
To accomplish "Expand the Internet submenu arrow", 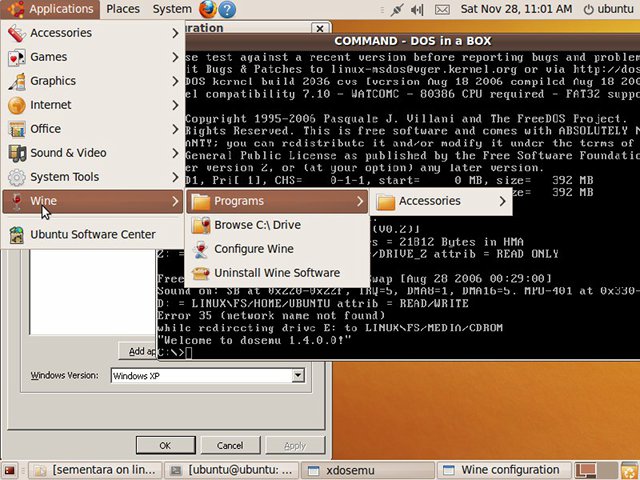I will [176, 105].
